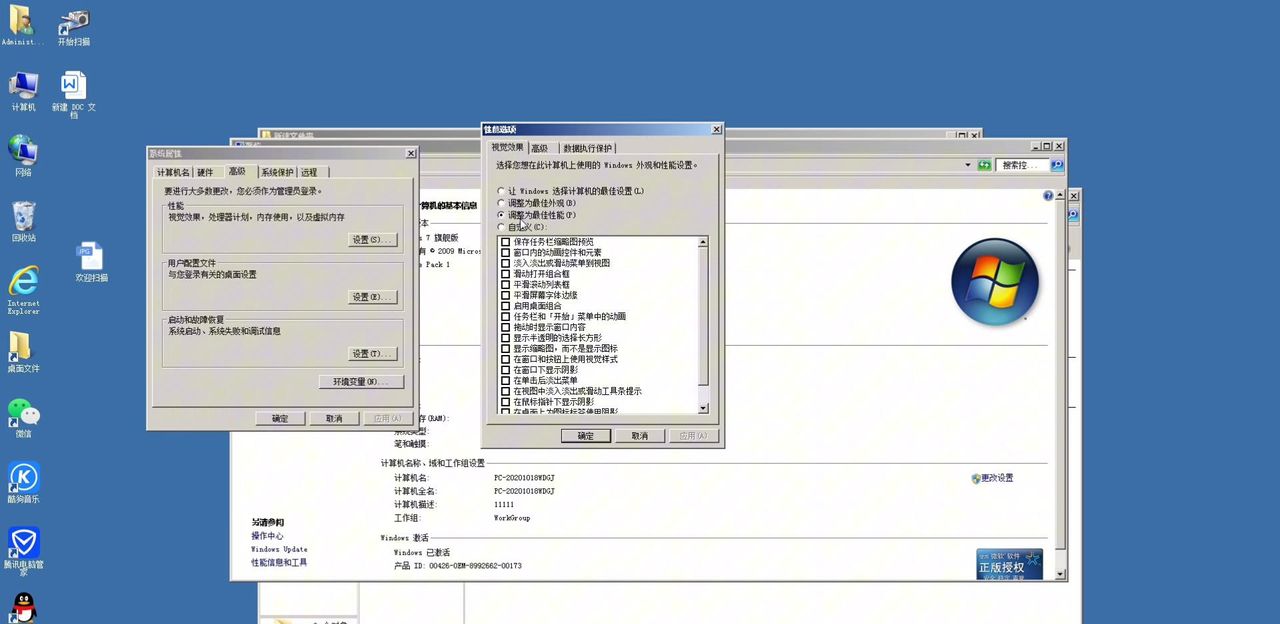The height and width of the screenshot is (624, 1280).
Task: Open the address bar dropdown arrow in control panel window
Action: pyautogui.click(x=968, y=165)
